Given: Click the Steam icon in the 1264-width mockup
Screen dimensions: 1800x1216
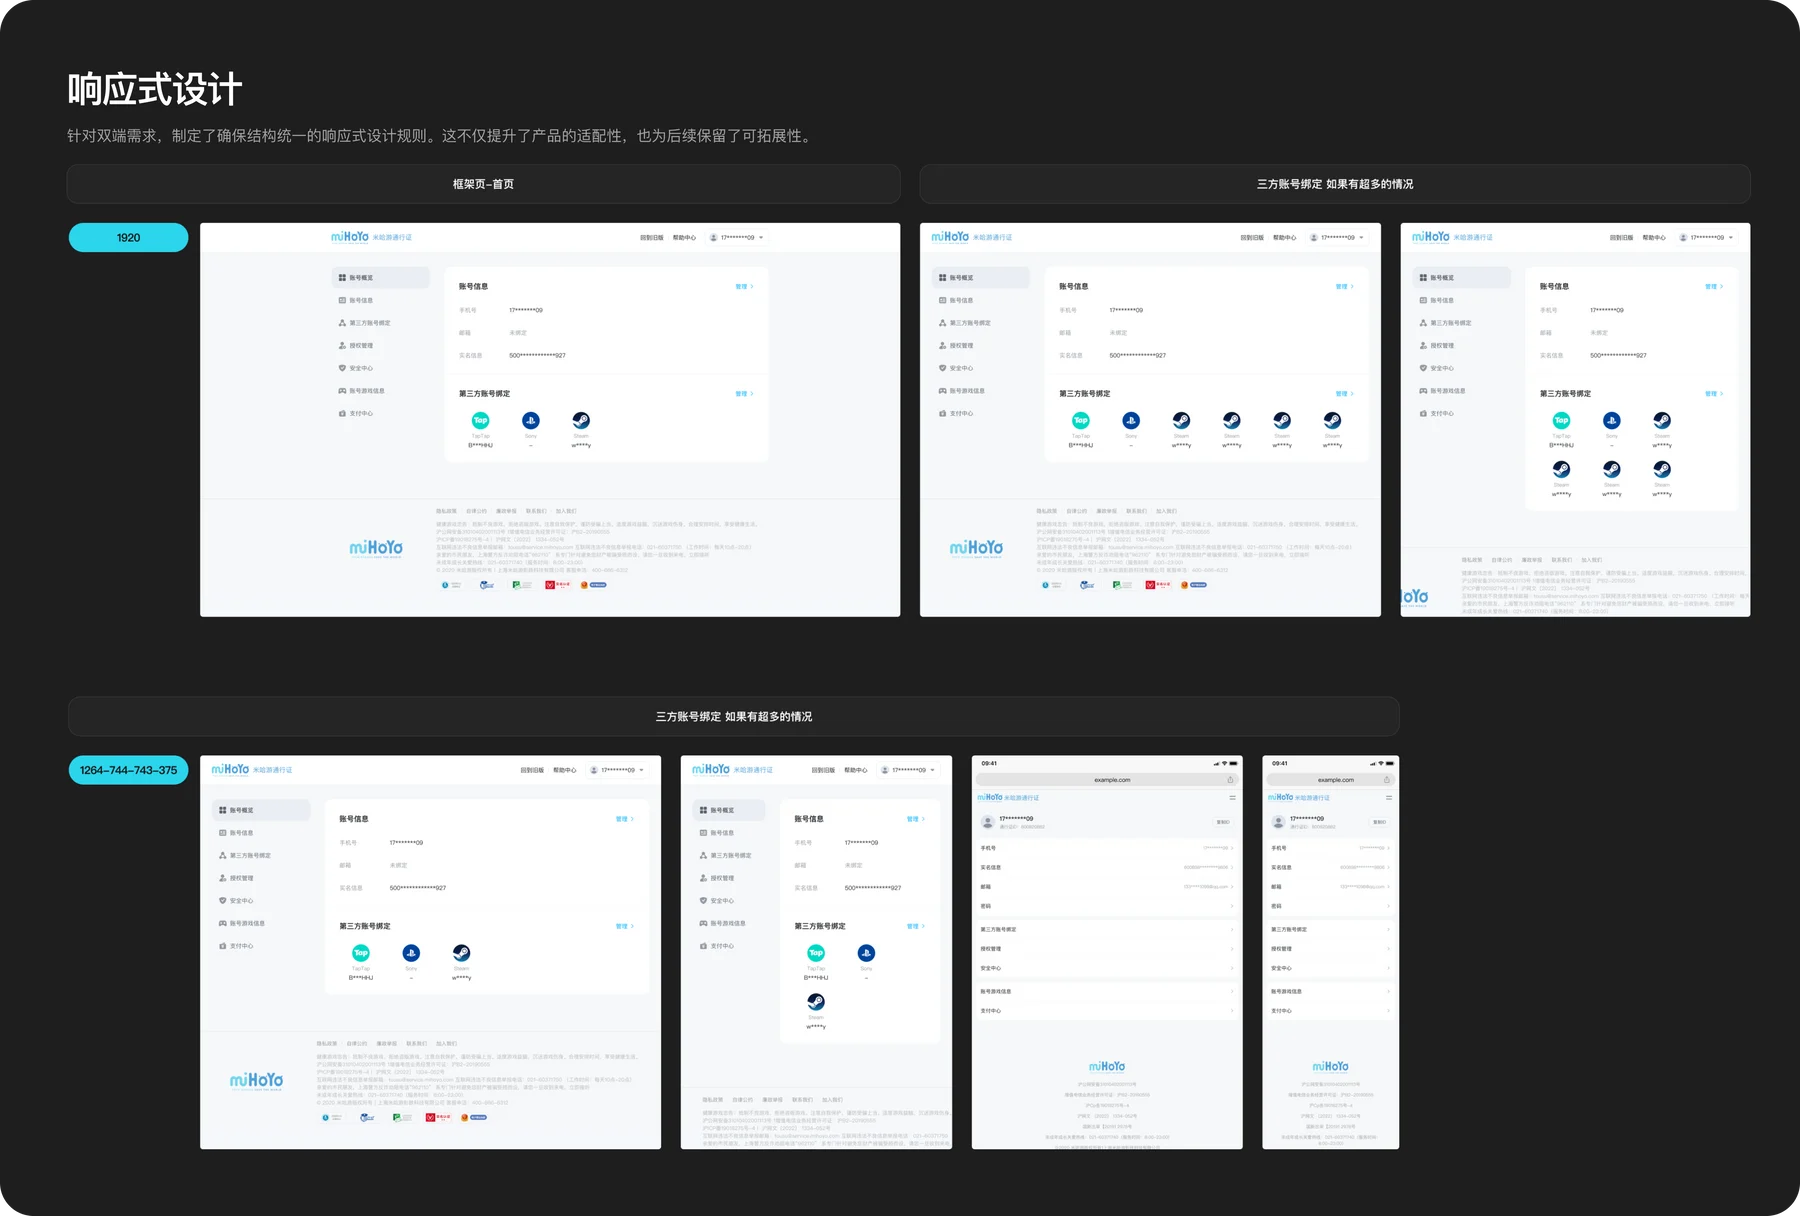Looking at the screenshot, I should point(461,953).
